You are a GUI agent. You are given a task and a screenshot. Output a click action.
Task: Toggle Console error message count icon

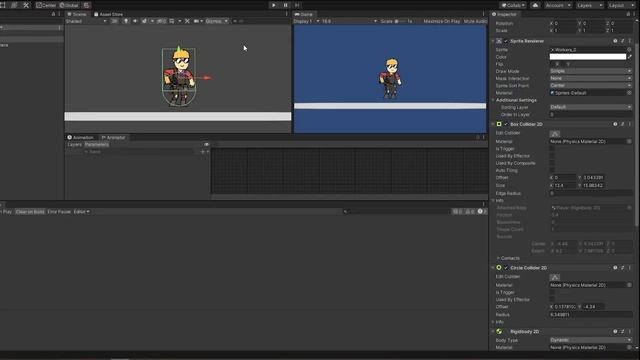coord(482,212)
